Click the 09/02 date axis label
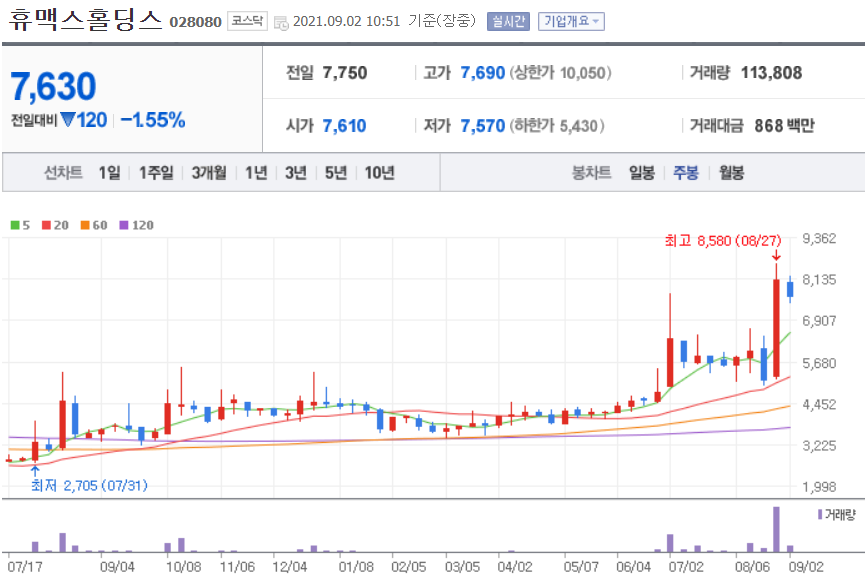This screenshot has width=865, height=584. point(806,566)
